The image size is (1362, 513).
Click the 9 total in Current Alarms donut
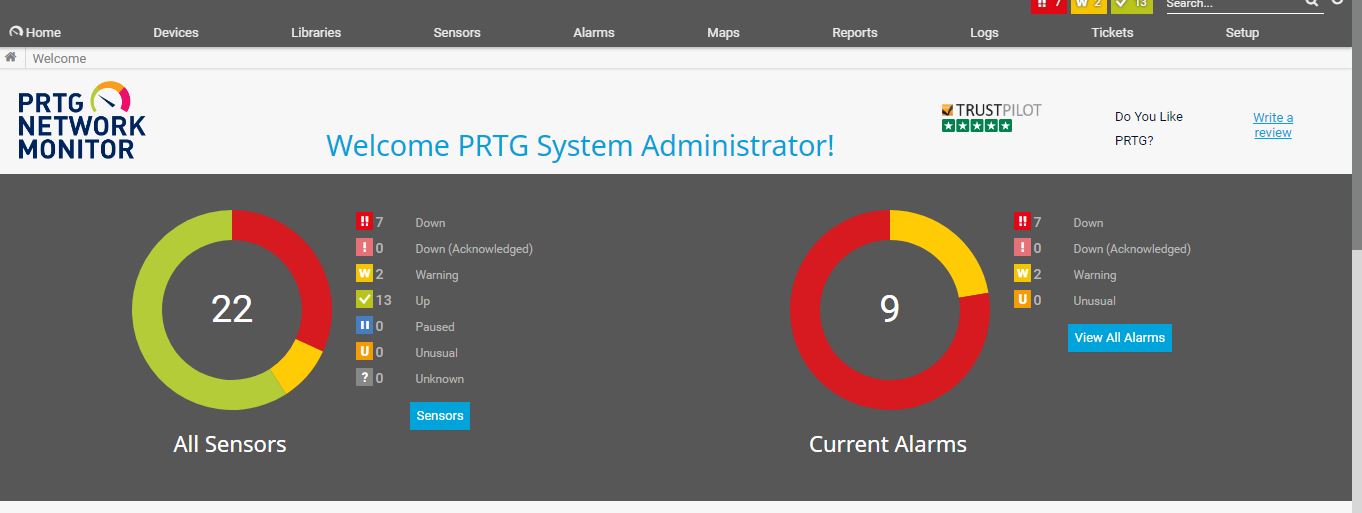pyautogui.click(x=890, y=309)
